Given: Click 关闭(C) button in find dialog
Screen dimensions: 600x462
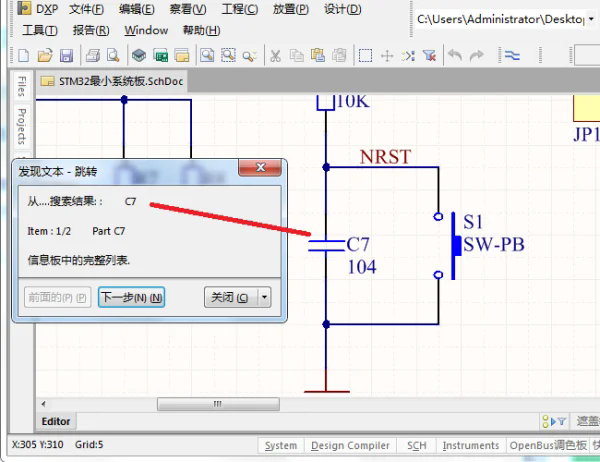Looking at the screenshot, I should (x=231, y=297).
